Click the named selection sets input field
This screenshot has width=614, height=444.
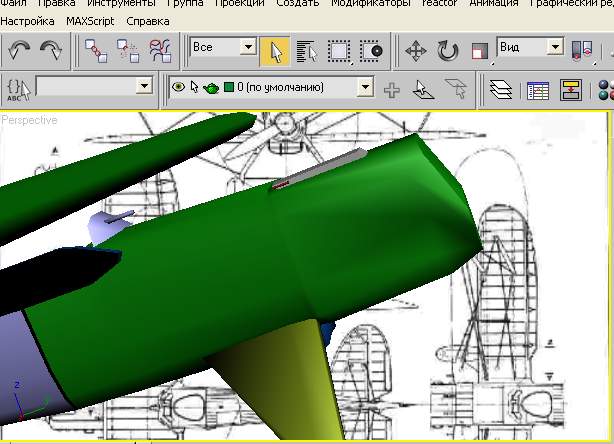[85, 88]
